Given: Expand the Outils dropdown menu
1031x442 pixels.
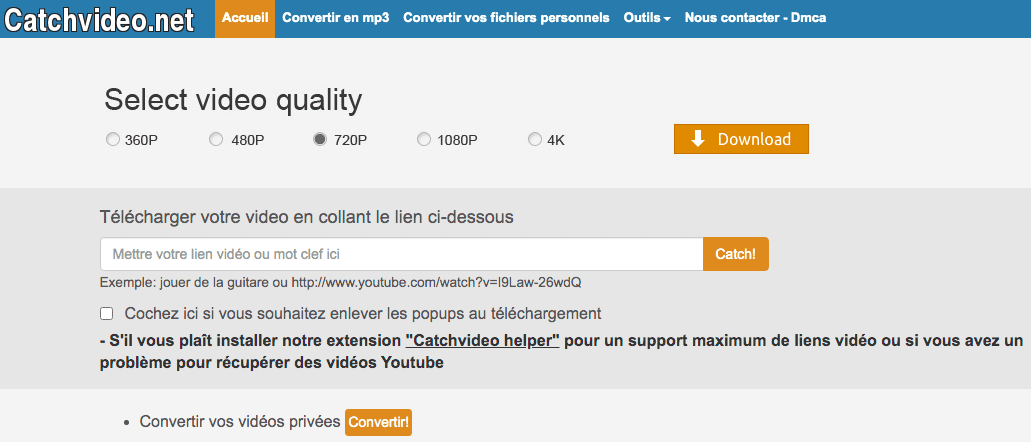Looking at the screenshot, I should [647, 18].
